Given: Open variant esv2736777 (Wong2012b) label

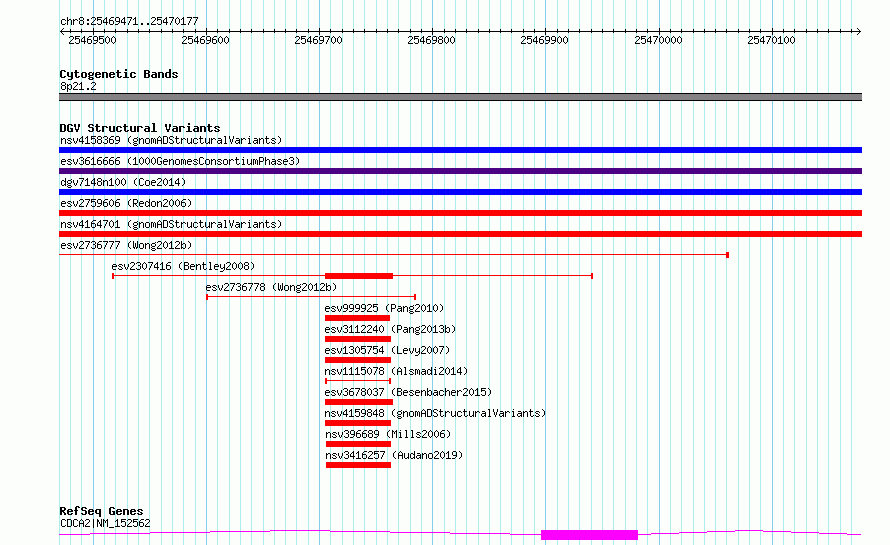Looking at the screenshot, I should pyautogui.click(x=126, y=245).
